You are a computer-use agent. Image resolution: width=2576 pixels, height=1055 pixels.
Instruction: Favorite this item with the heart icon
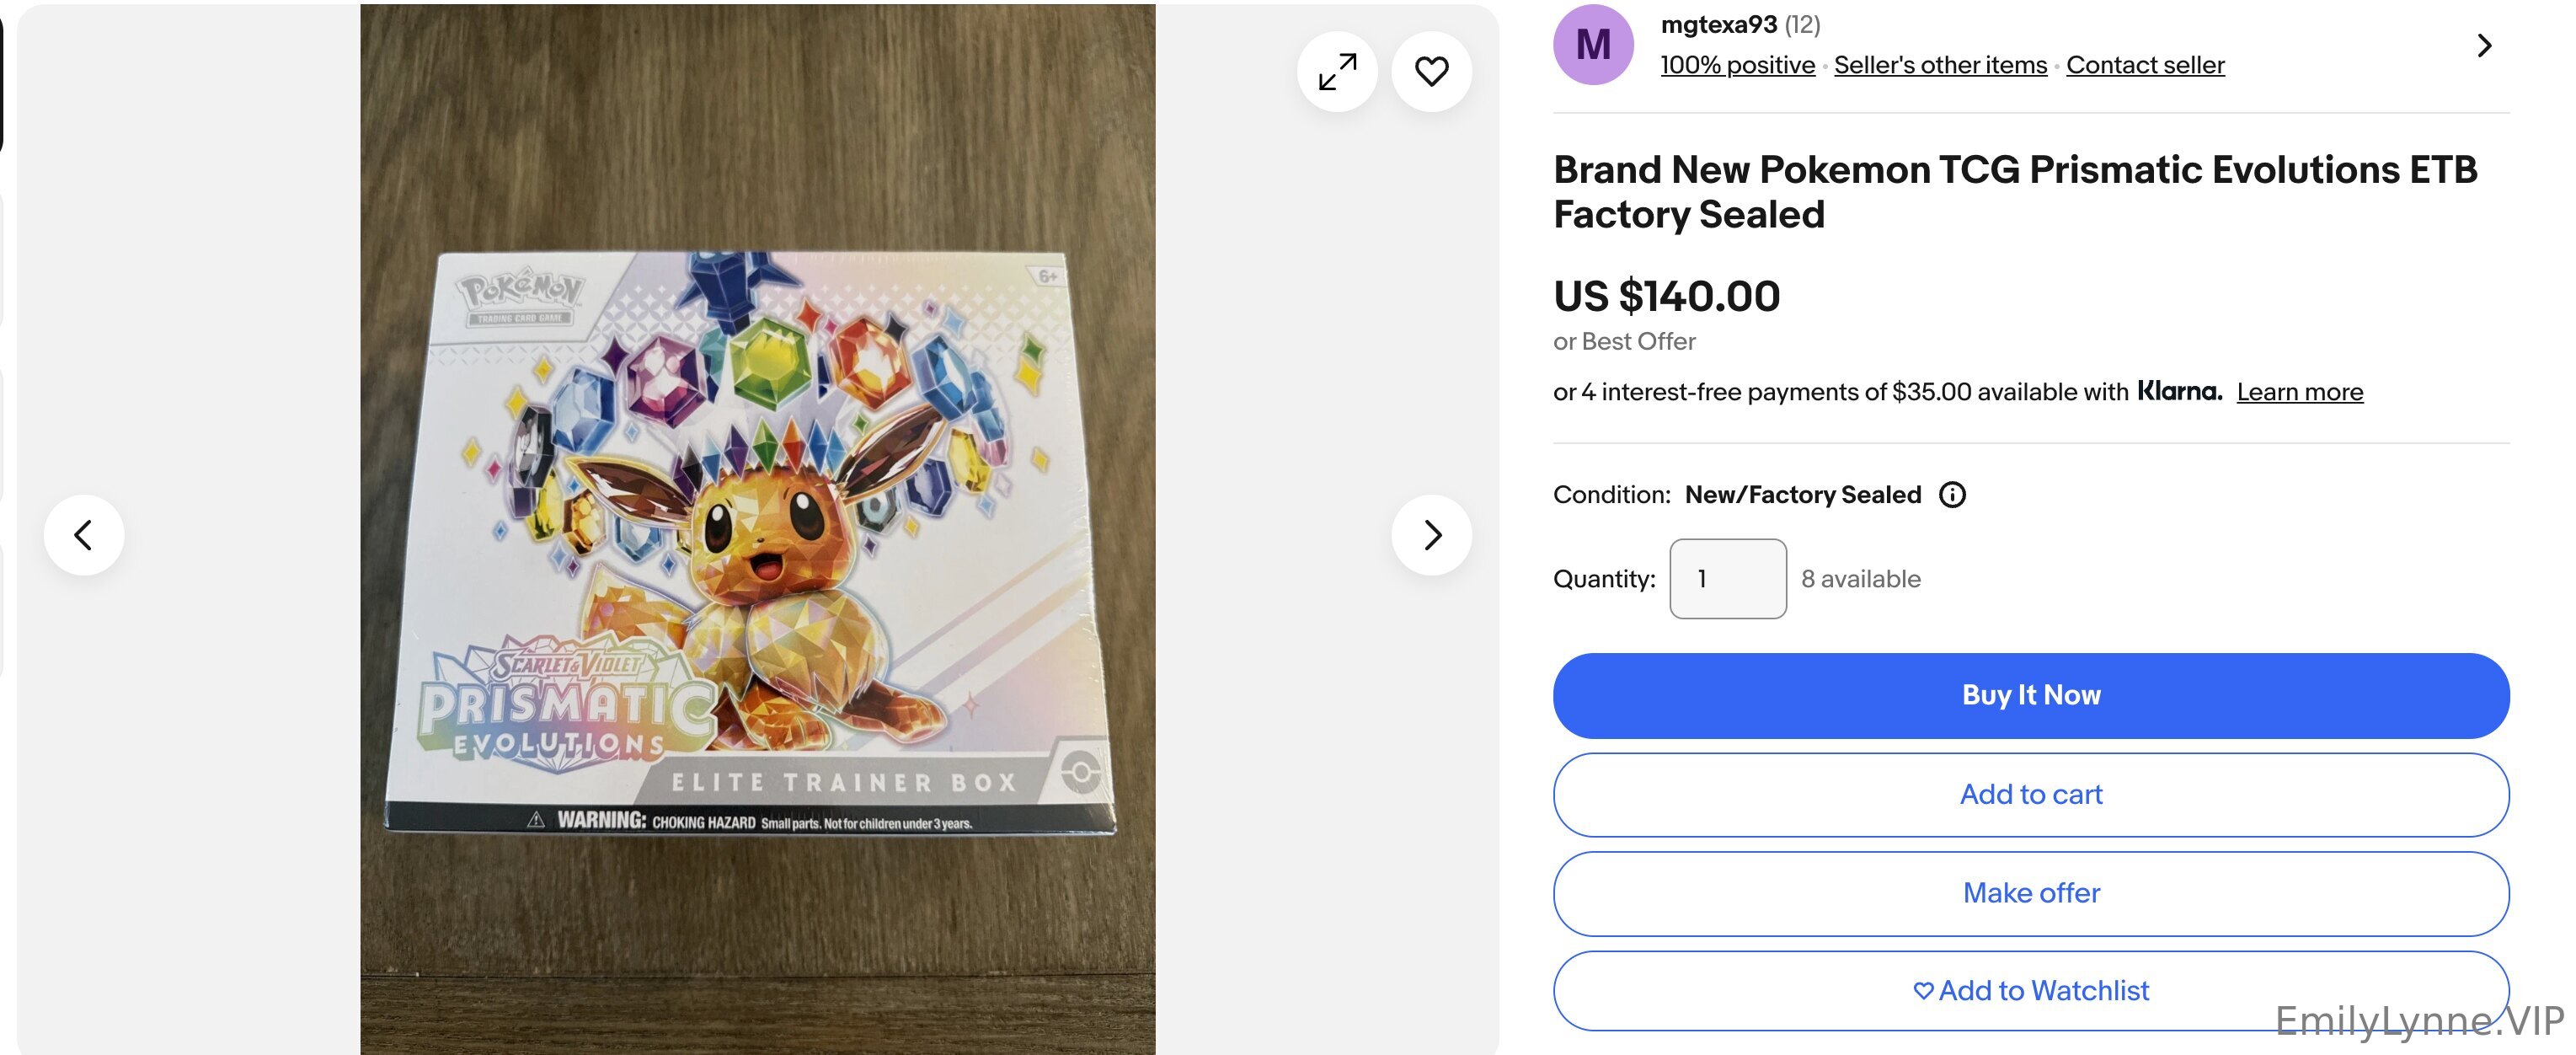coord(1431,72)
